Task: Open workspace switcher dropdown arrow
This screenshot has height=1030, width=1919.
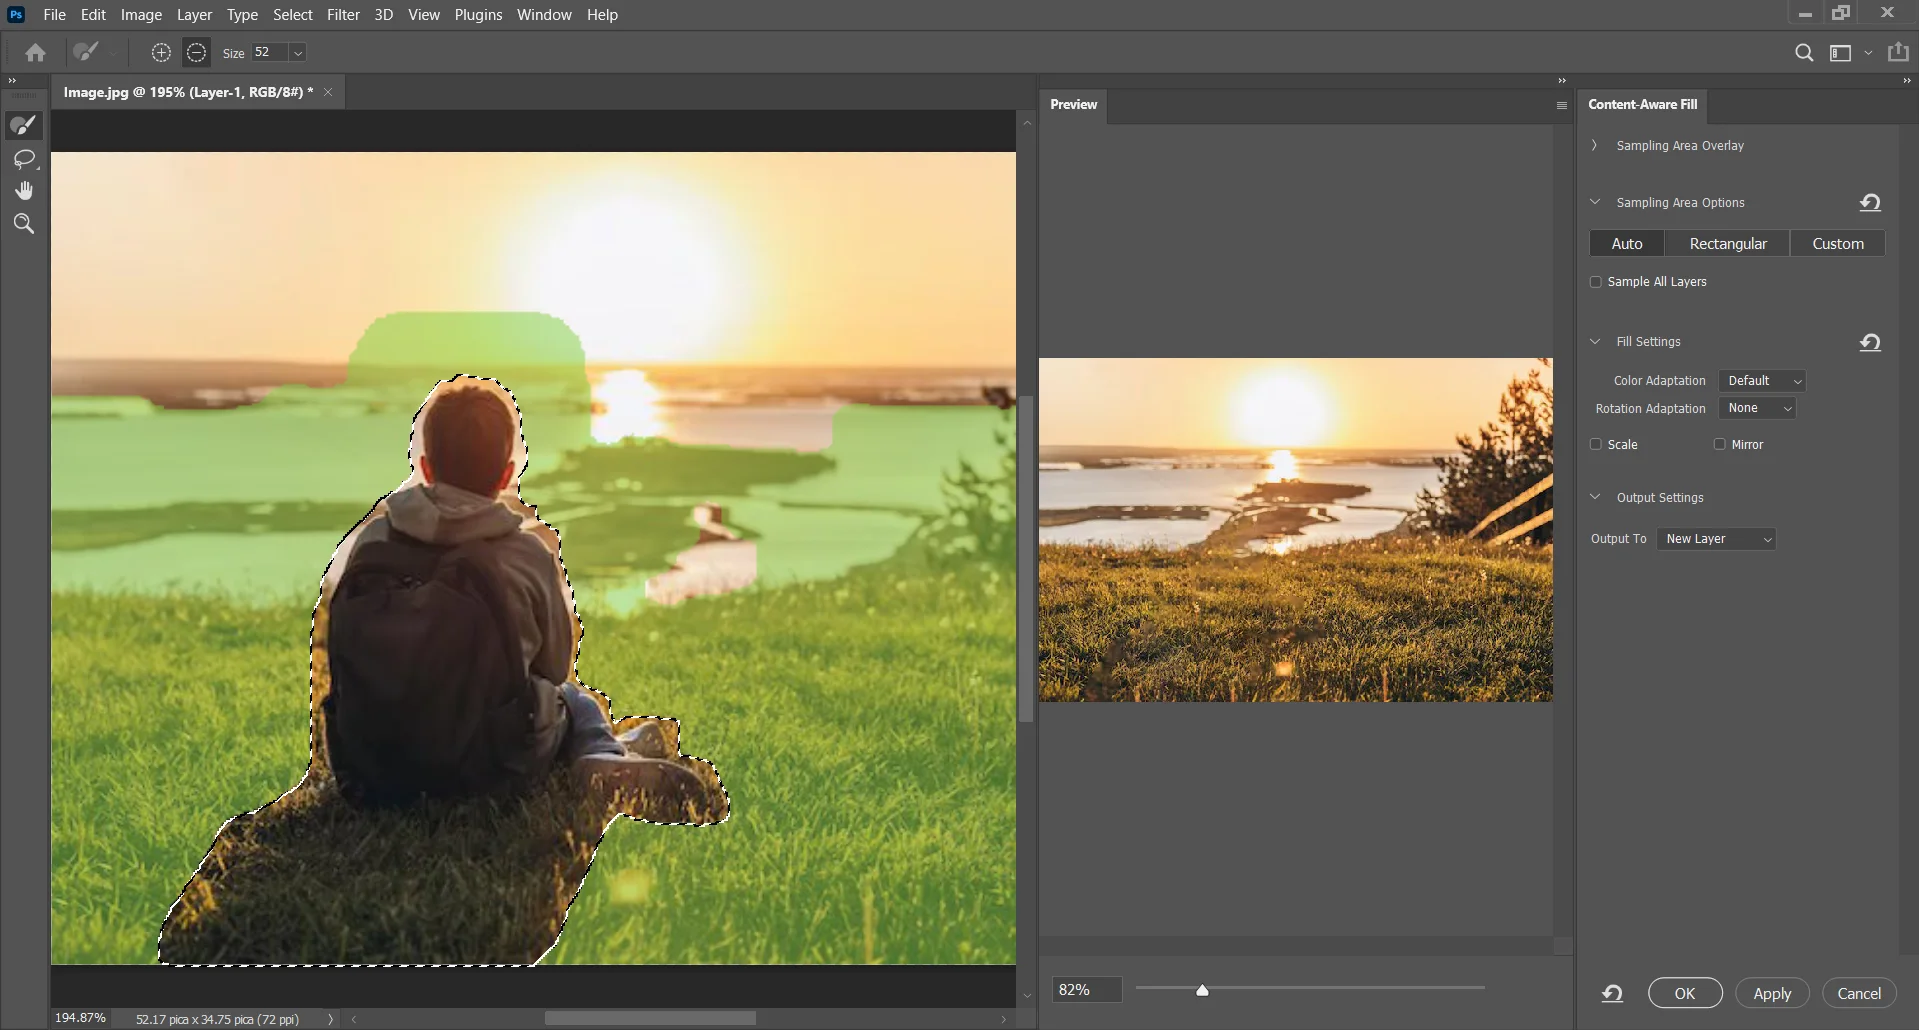Action: 1868,53
